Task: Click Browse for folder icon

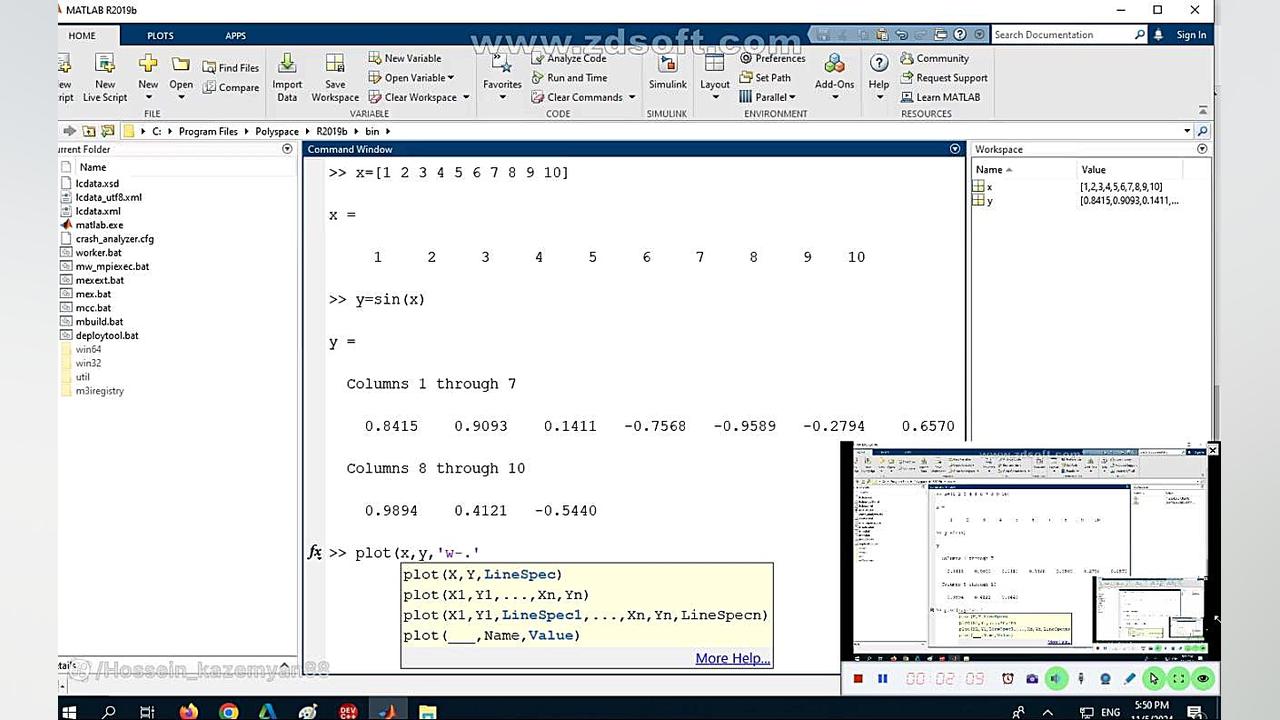Action: tap(108, 131)
